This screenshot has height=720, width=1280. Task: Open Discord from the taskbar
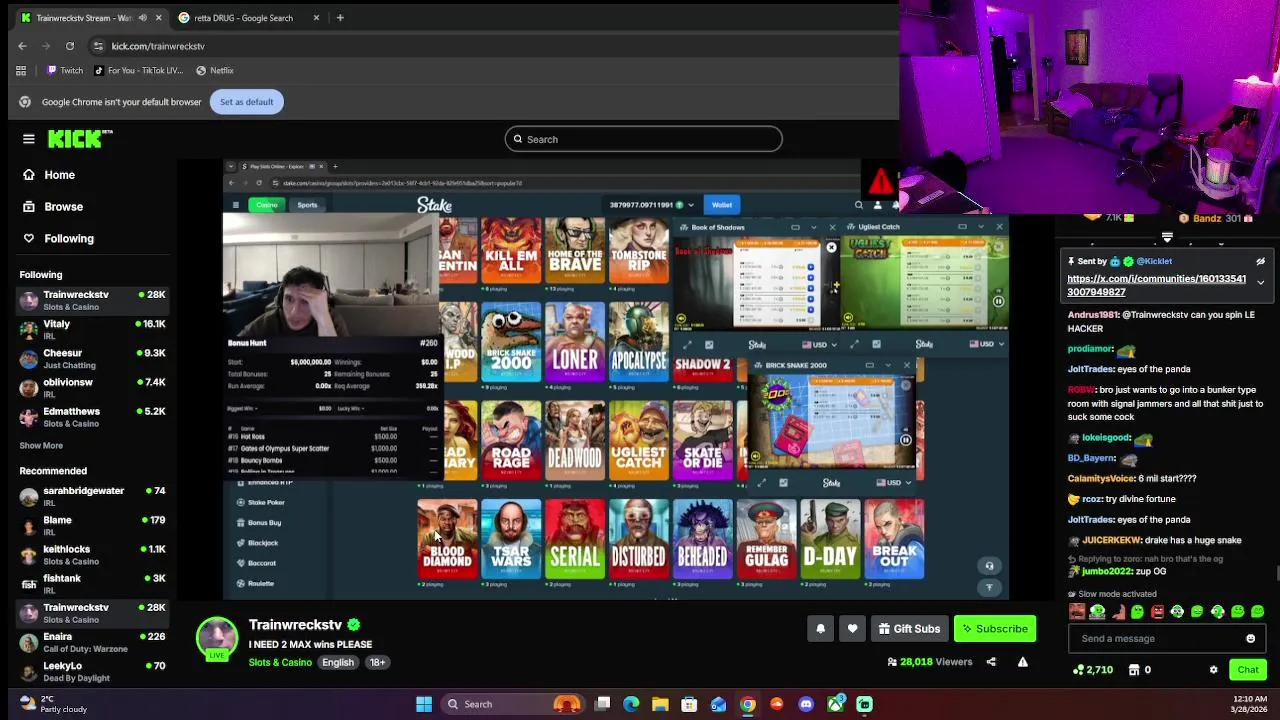click(806, 704)
